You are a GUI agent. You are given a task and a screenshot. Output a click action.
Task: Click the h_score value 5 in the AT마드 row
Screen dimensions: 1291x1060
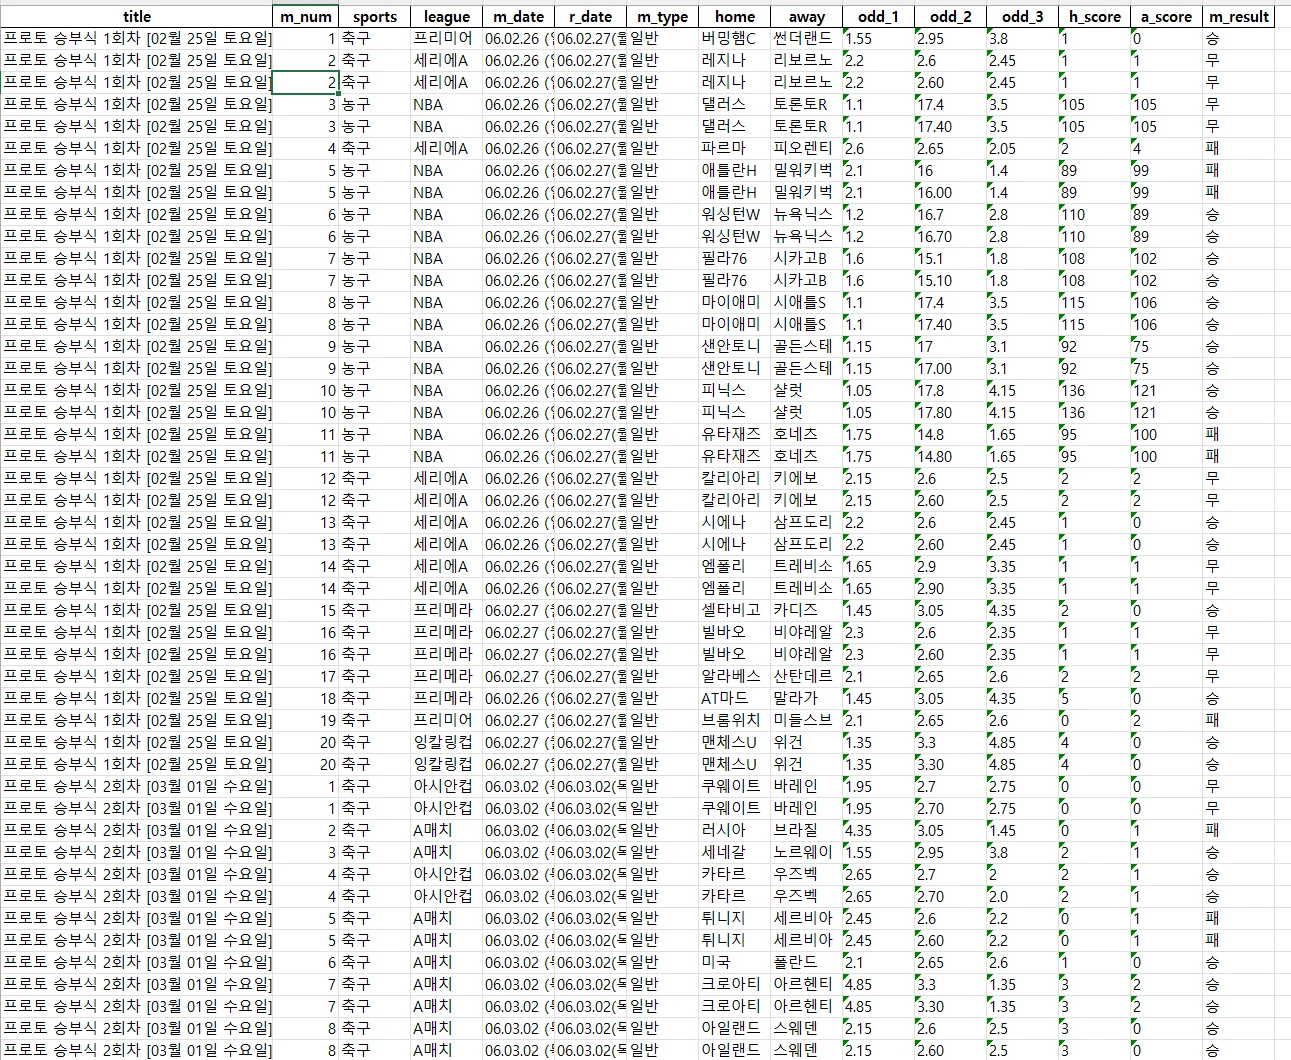[1094, 698]
